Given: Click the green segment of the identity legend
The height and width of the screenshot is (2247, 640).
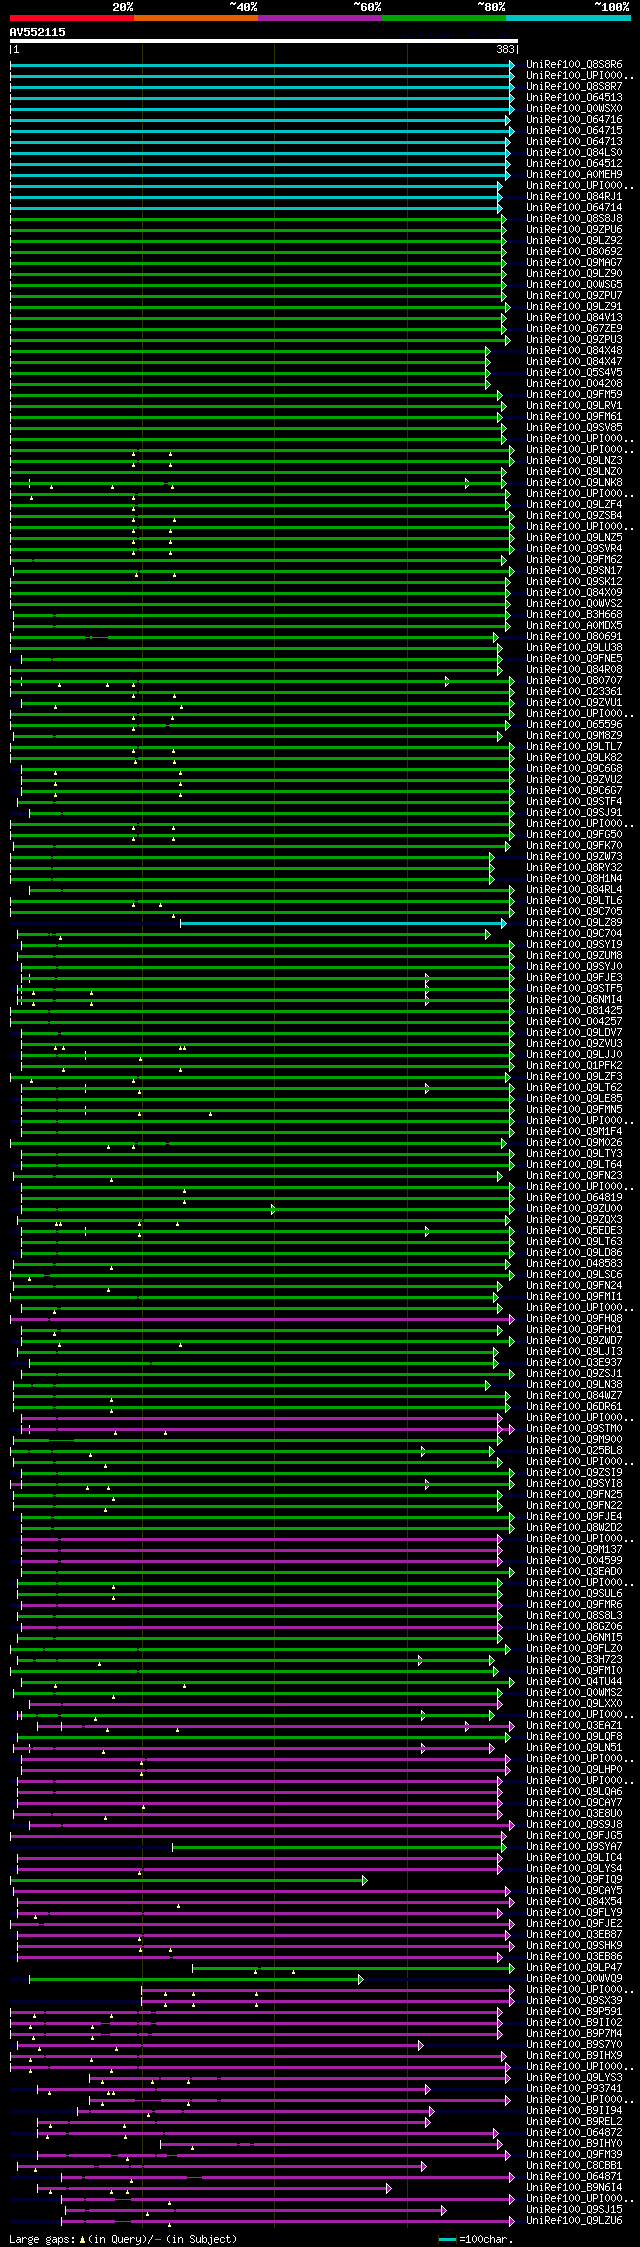Looking at the screenshot, I should [443, 18].
